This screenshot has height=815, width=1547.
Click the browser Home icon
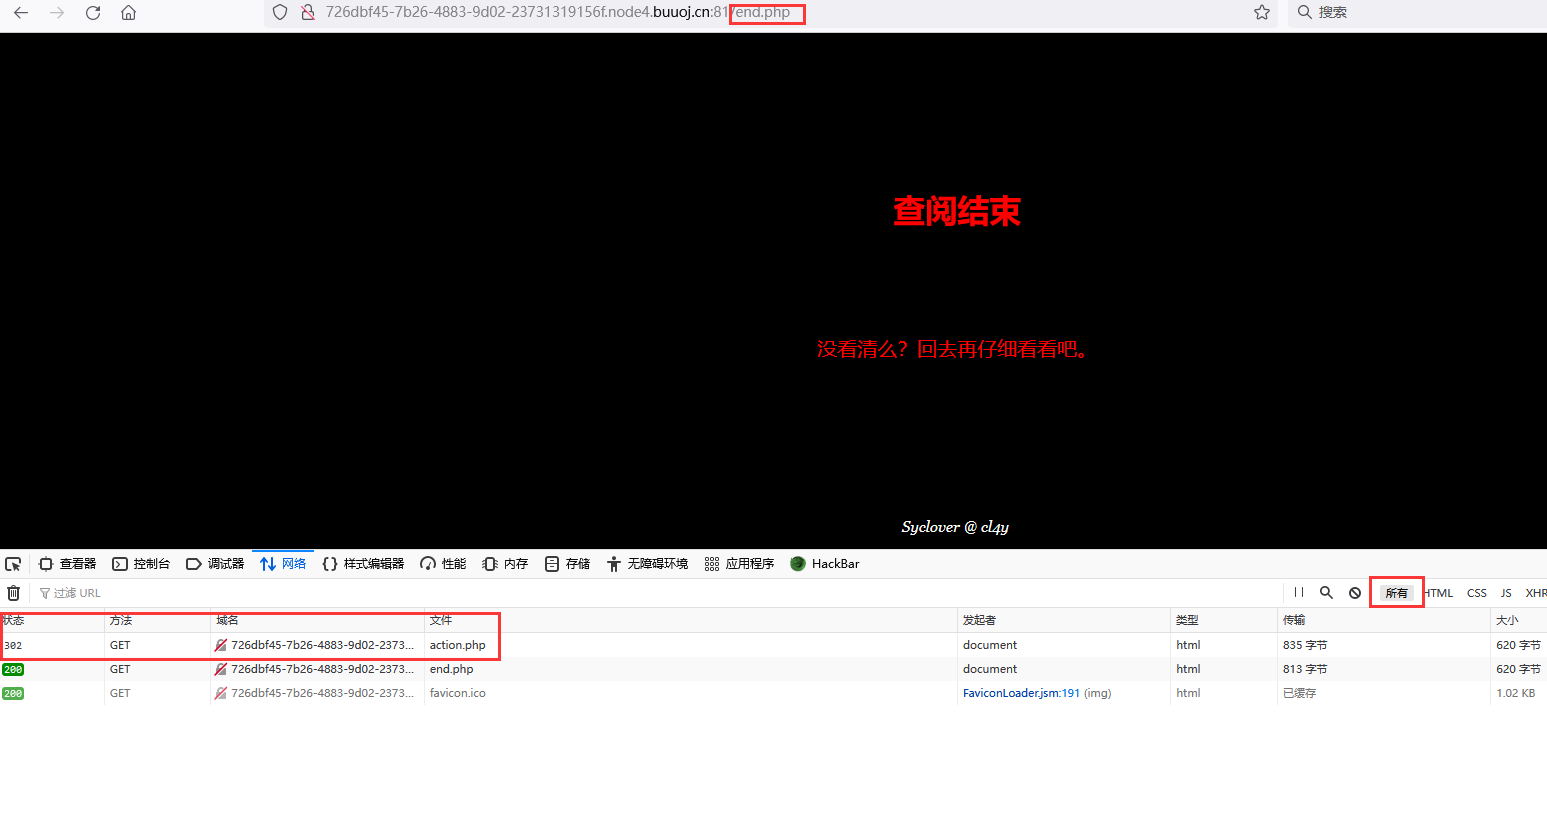point(128,14)
